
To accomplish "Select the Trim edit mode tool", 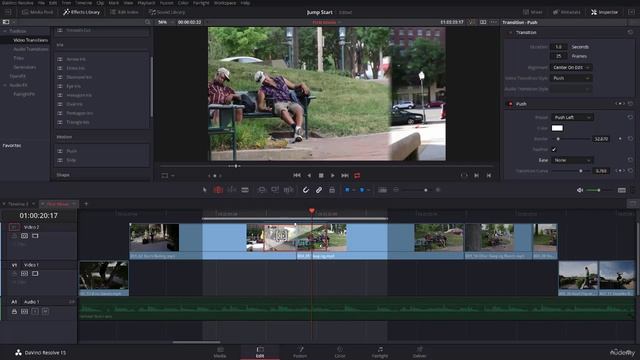I will 218,190.
